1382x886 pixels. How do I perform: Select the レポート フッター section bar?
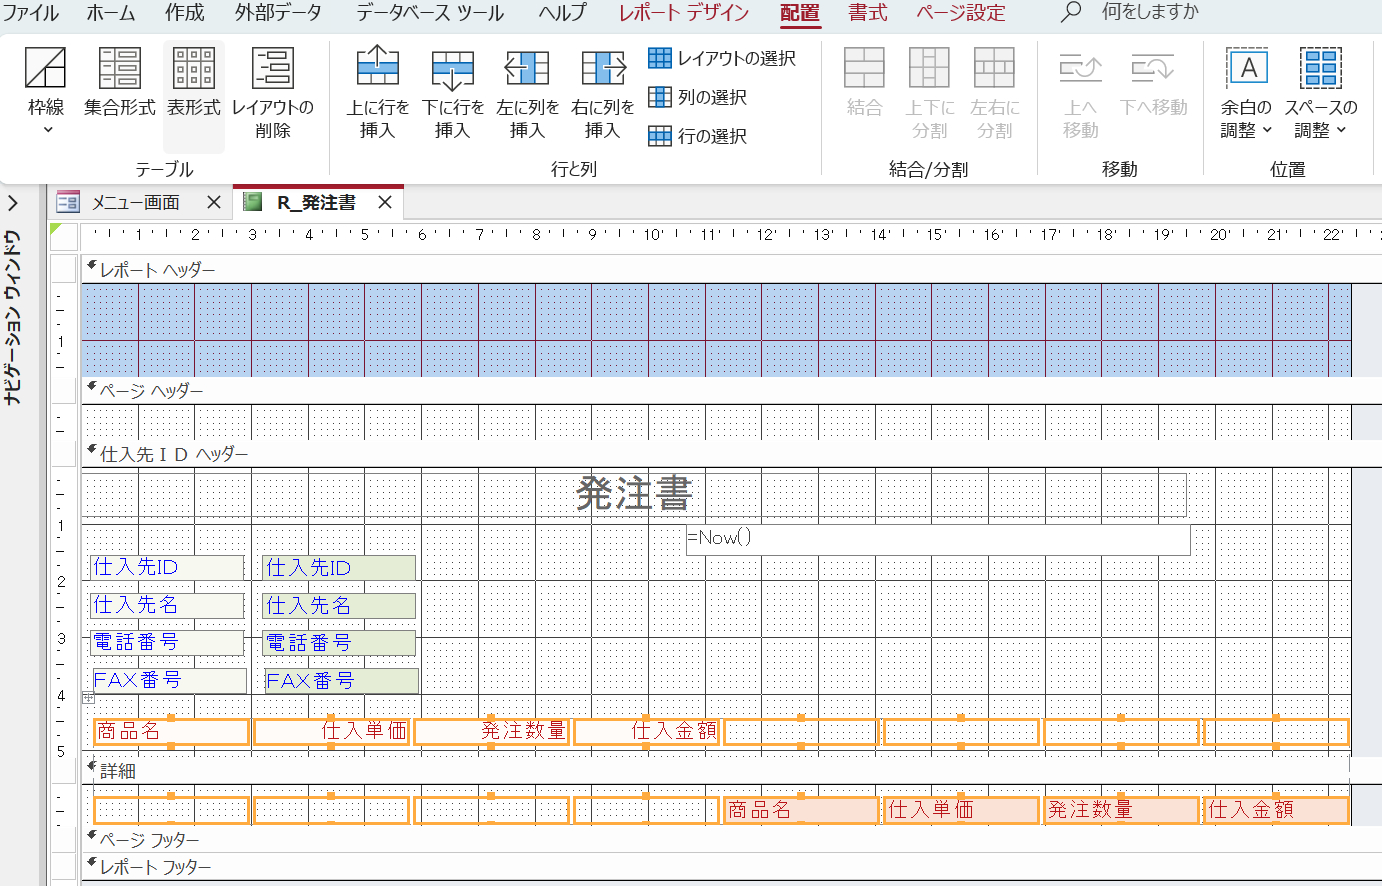tap(716, 867)
